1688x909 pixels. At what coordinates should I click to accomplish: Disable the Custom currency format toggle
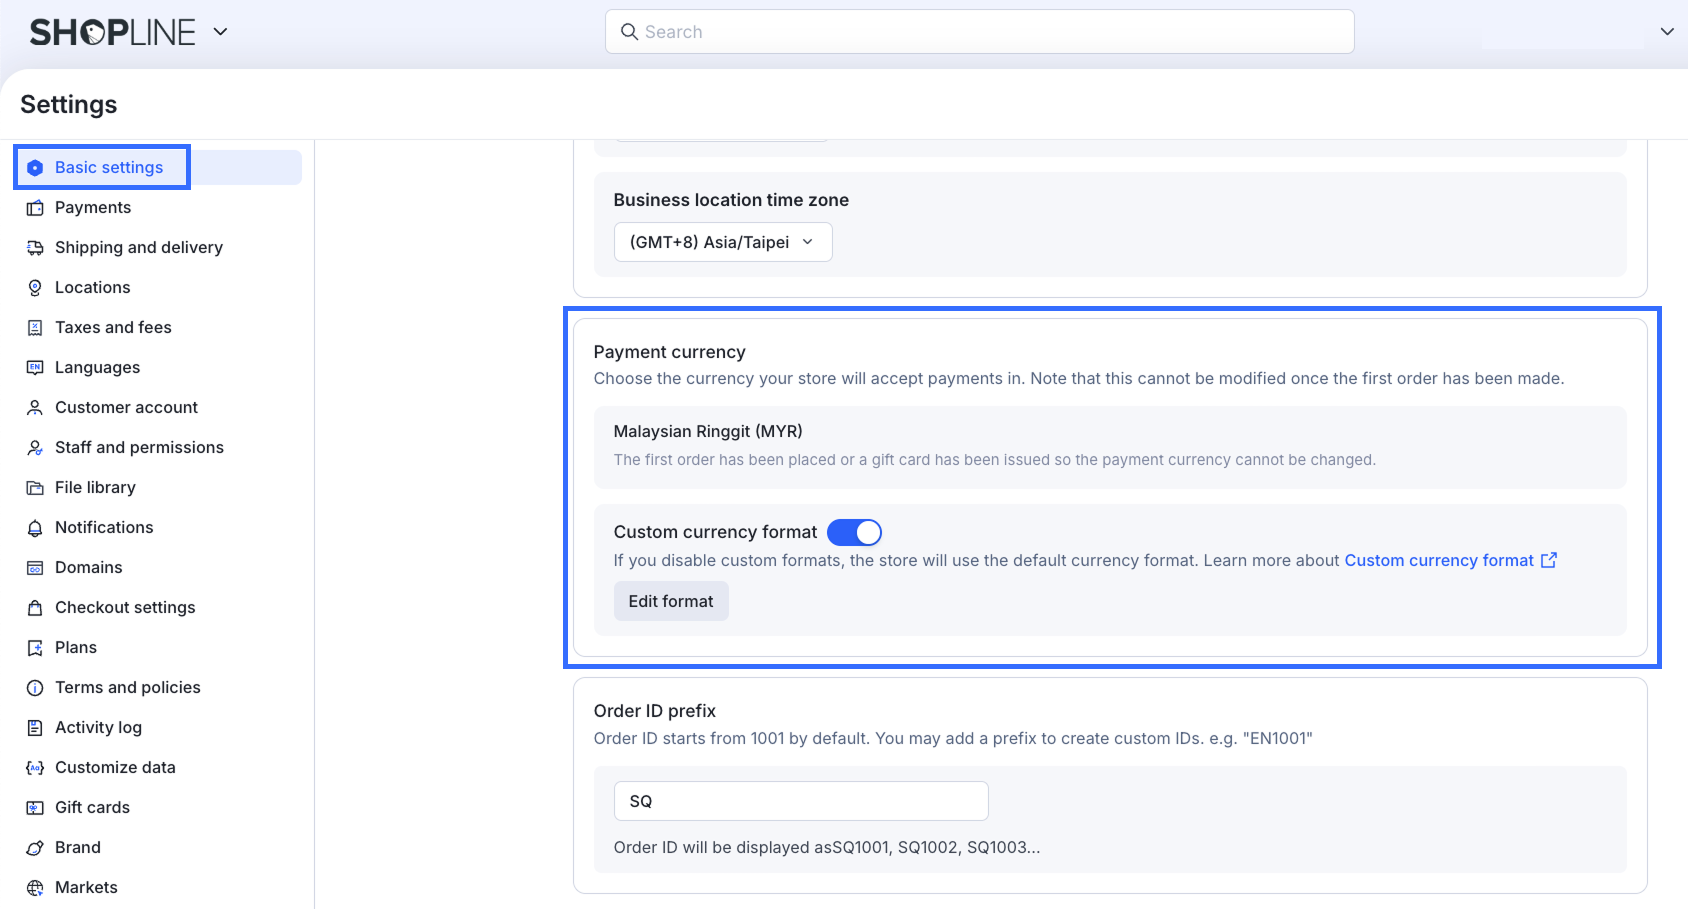(854, 532)
